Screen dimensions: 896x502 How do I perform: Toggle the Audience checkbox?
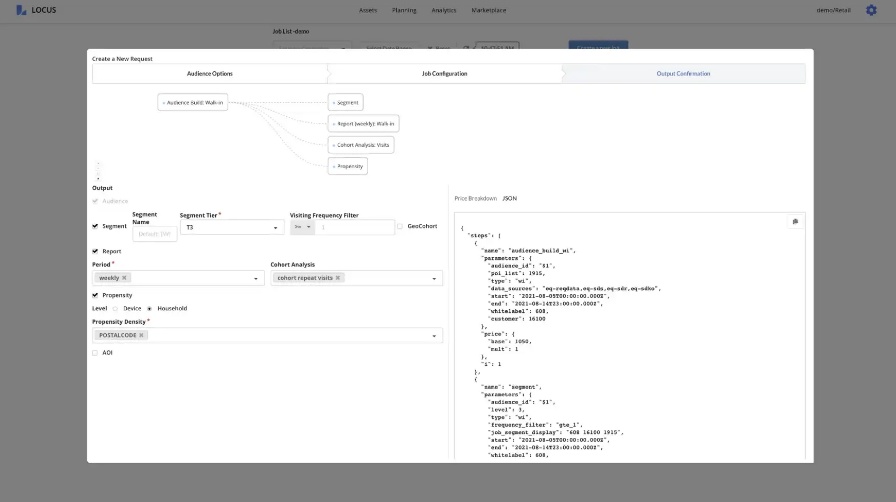point(95,201)
